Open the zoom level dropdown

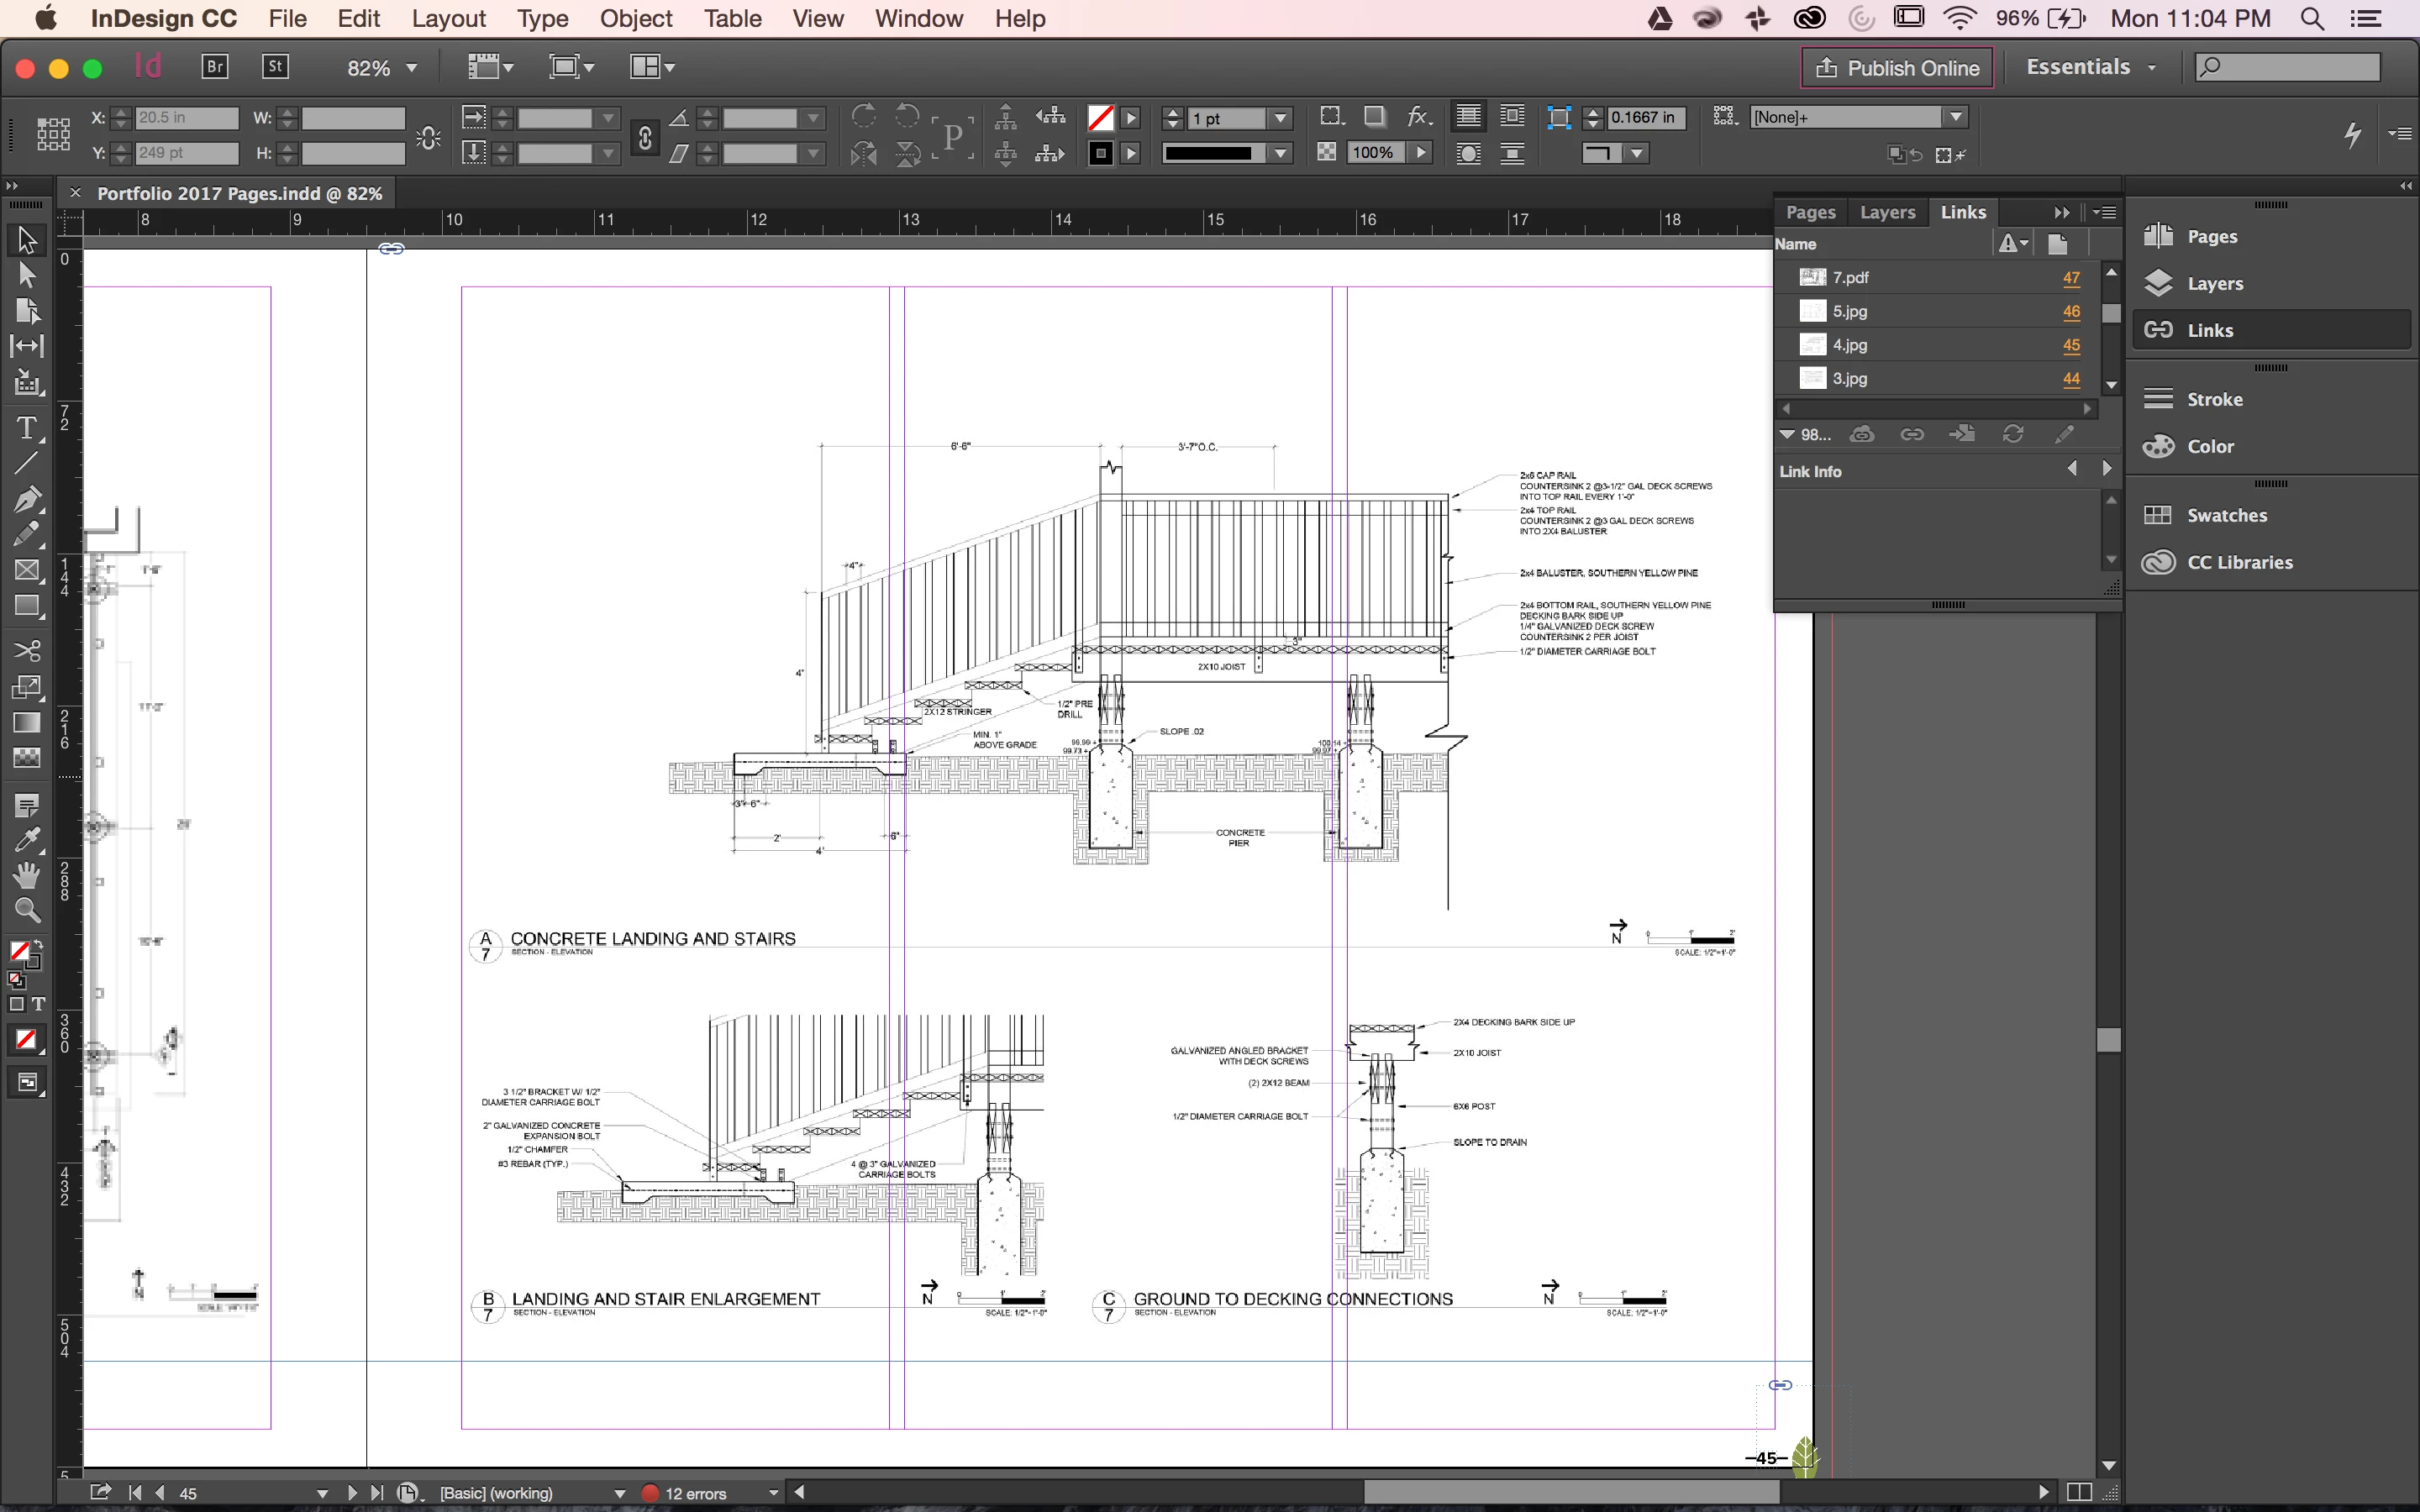point(411,68)
